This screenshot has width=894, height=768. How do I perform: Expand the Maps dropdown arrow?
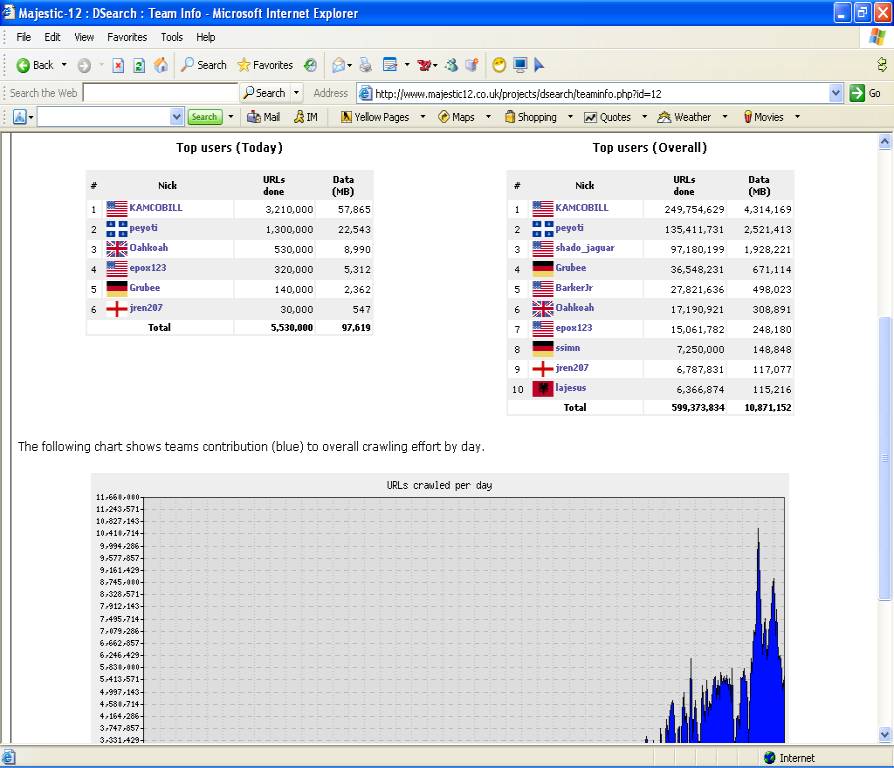[x=488, y=116]
